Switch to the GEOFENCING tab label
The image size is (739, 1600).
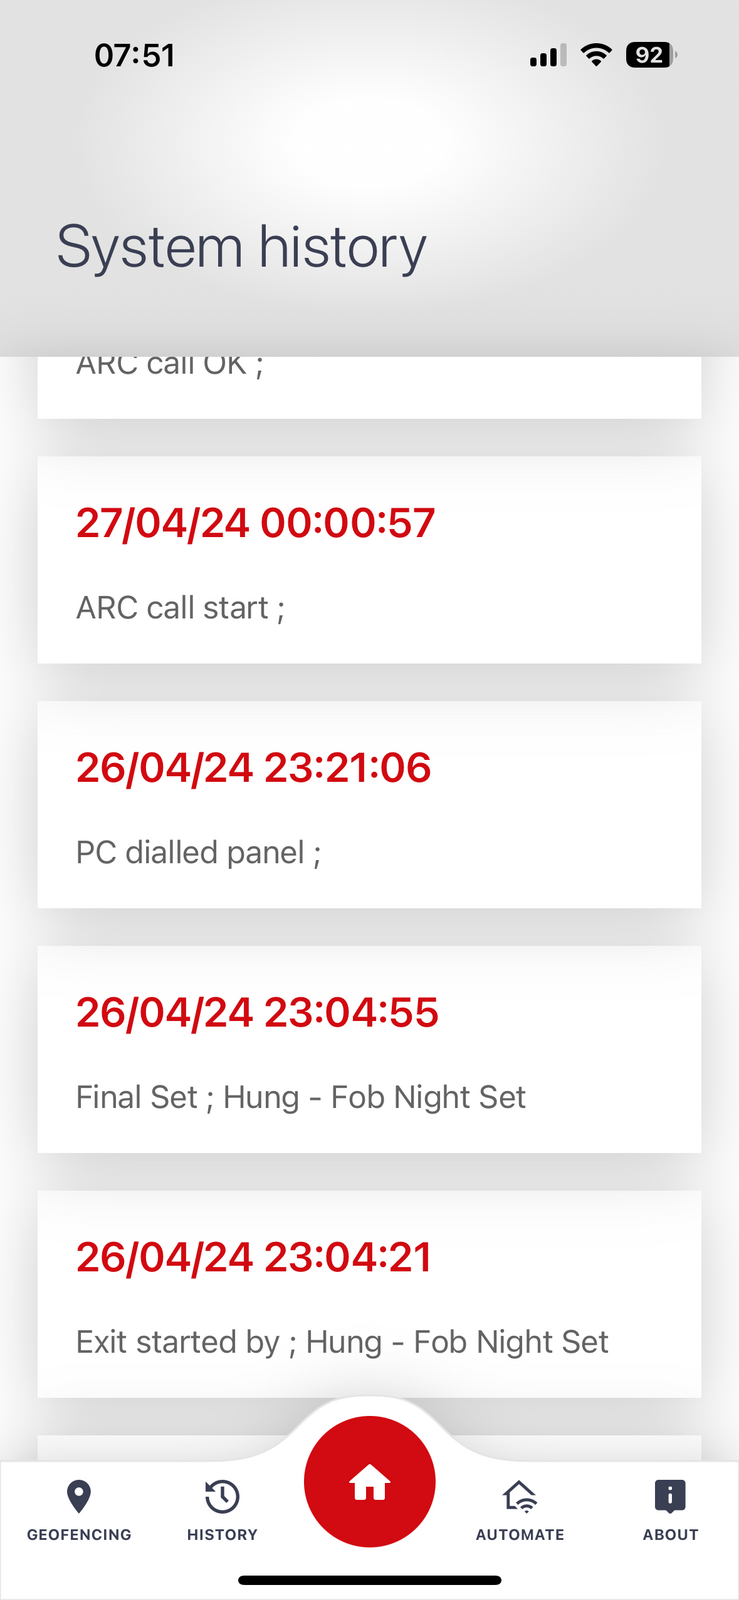tap(79, 1535)
